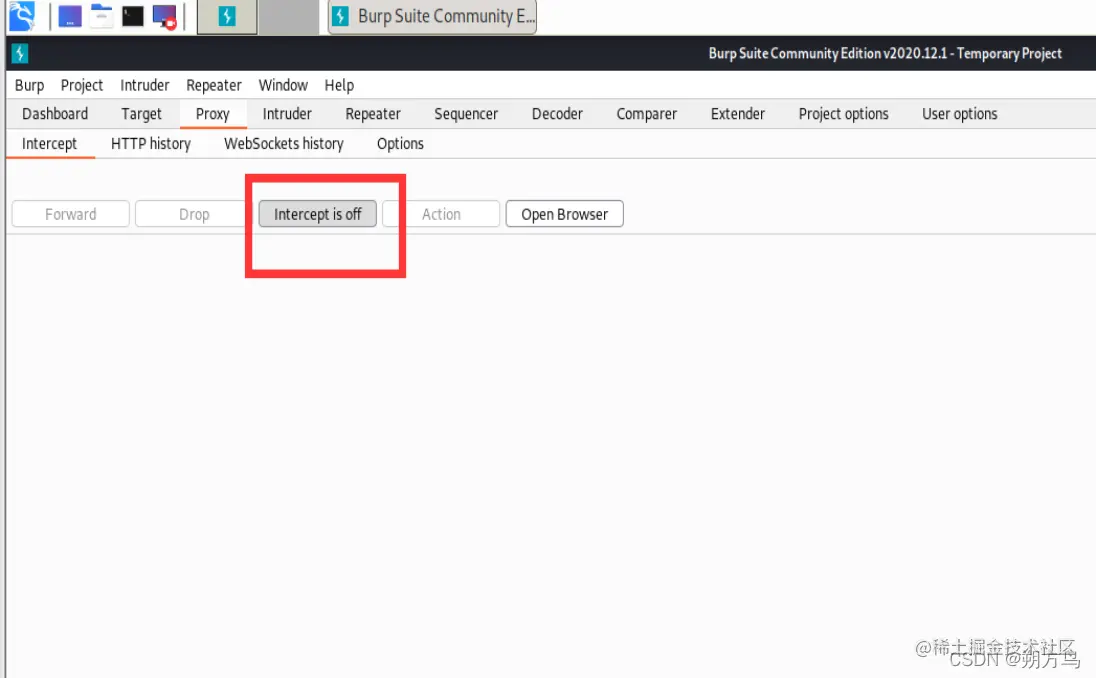The height and width of the screenshot is (678, 1096).
Task: Open the Decoder tab
Action: click(x=557, y=114)
